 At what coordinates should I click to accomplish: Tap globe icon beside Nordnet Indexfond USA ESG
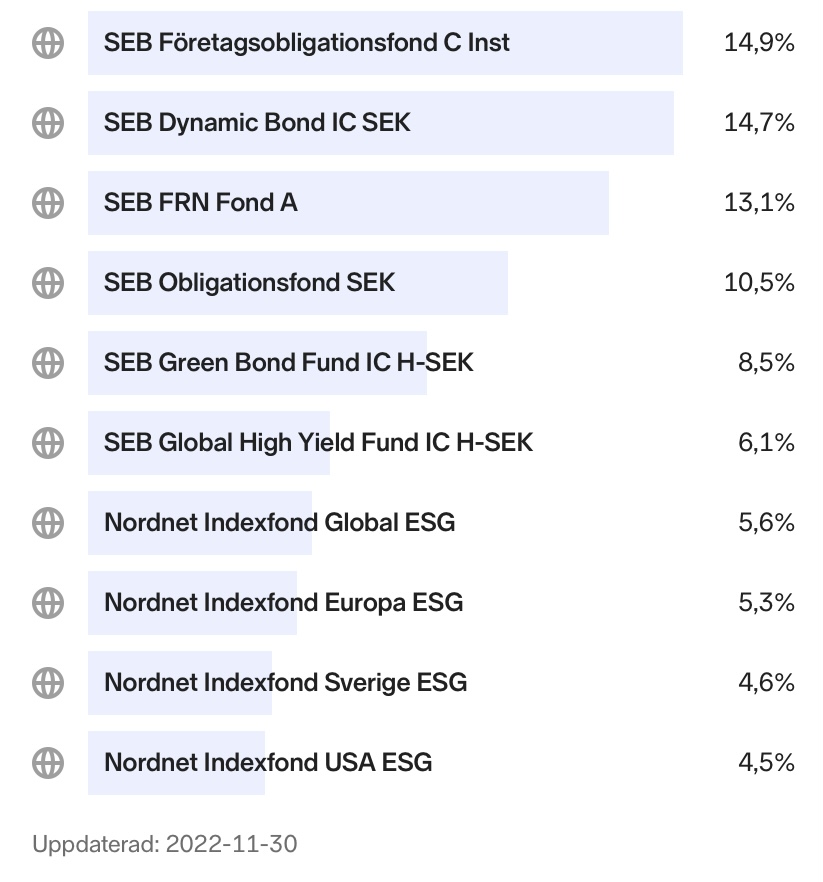pos(48,763)
